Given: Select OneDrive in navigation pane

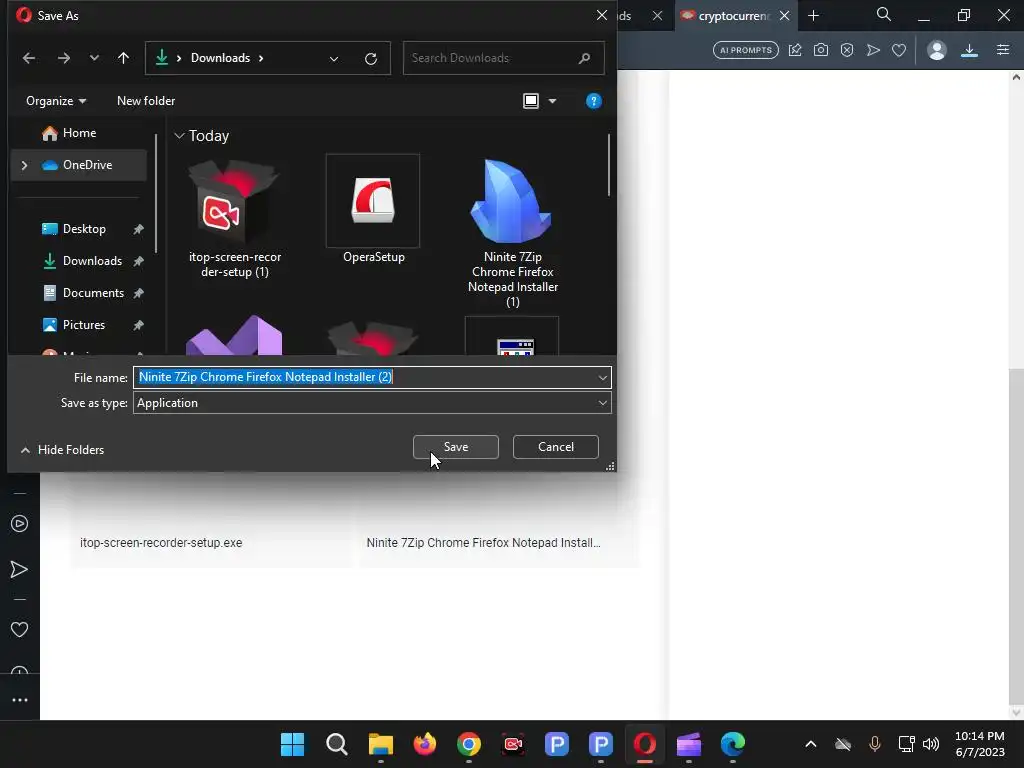Looking at the screenshot, I should (x=78, y=165).
